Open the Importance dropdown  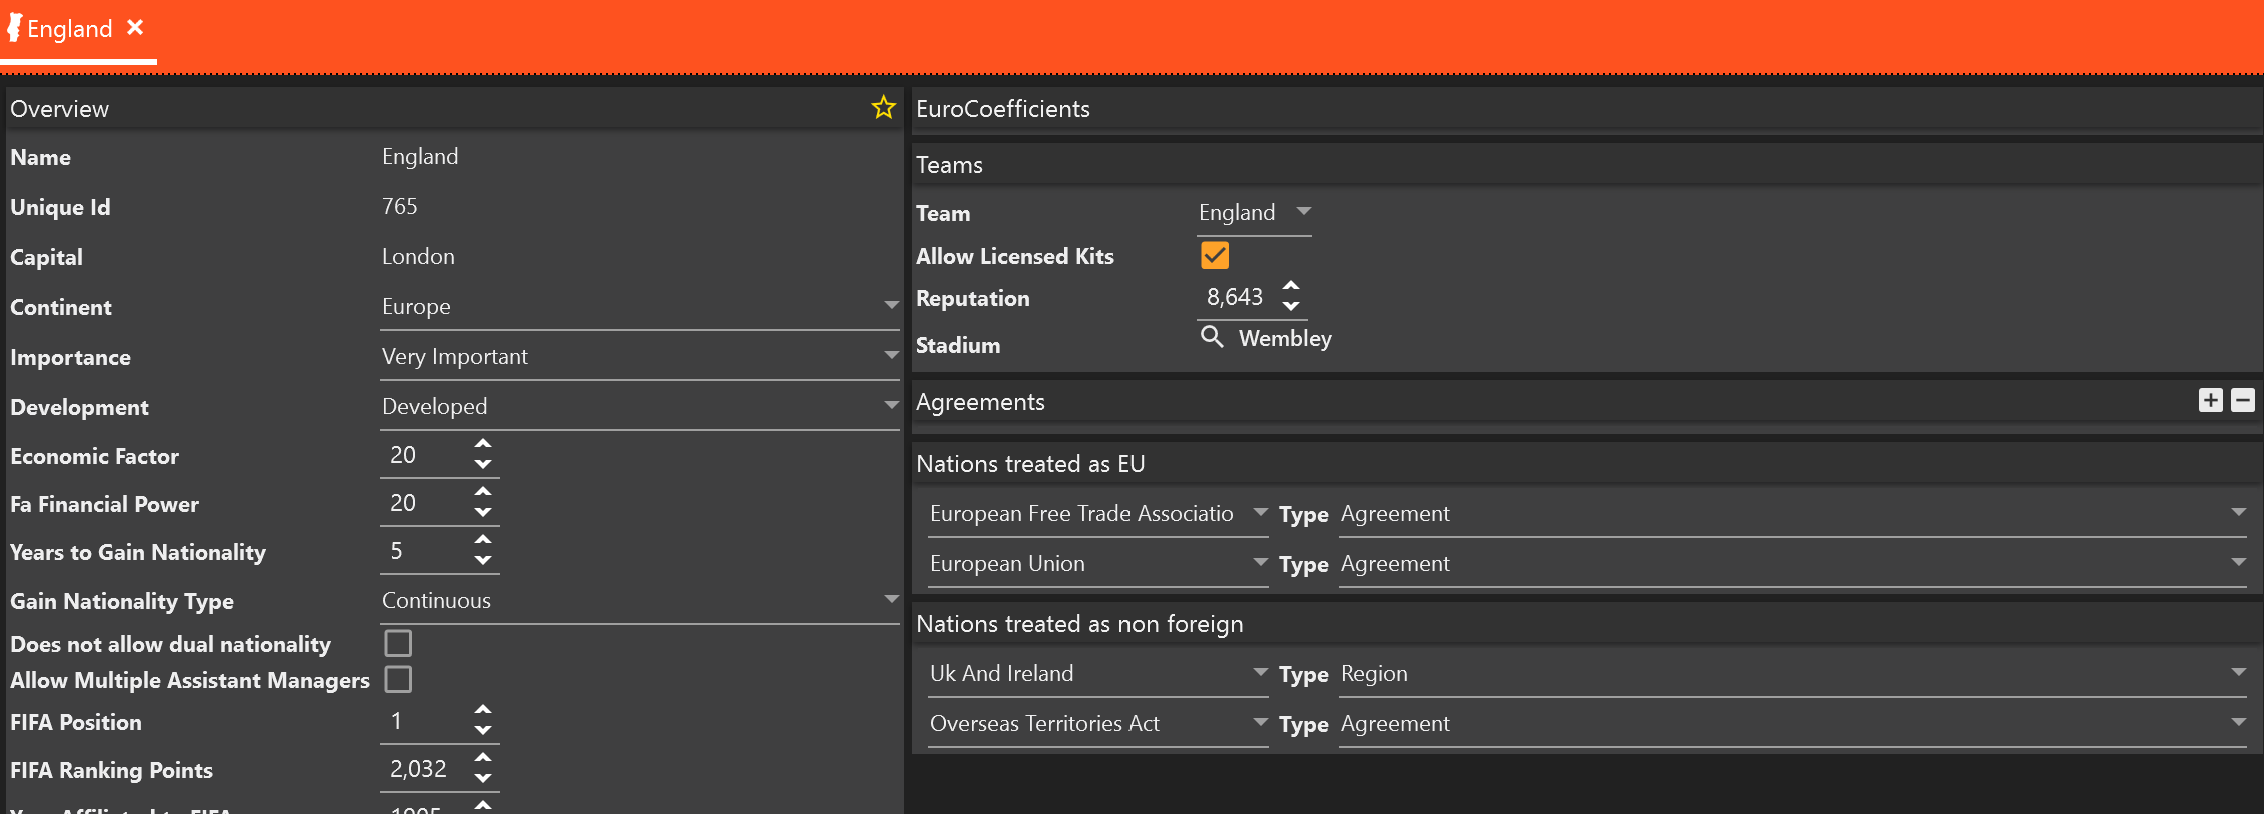pos(640,357)
